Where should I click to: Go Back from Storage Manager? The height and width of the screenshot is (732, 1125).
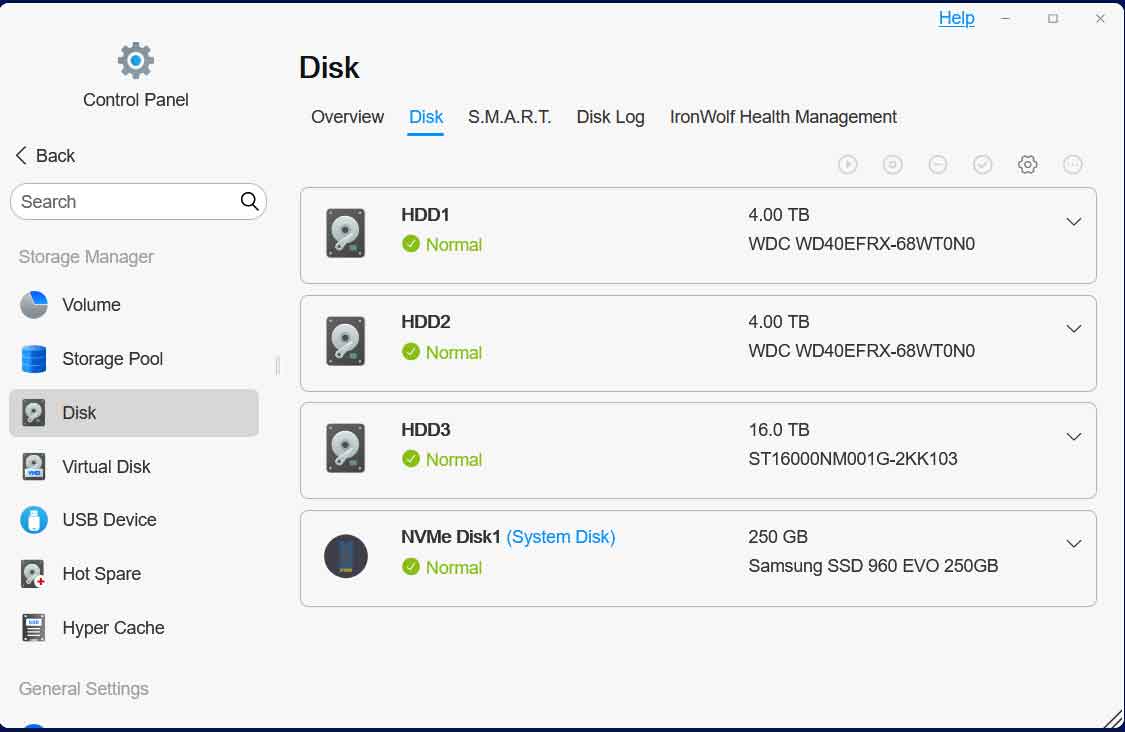pyautogui.click(x=45, y=156)
